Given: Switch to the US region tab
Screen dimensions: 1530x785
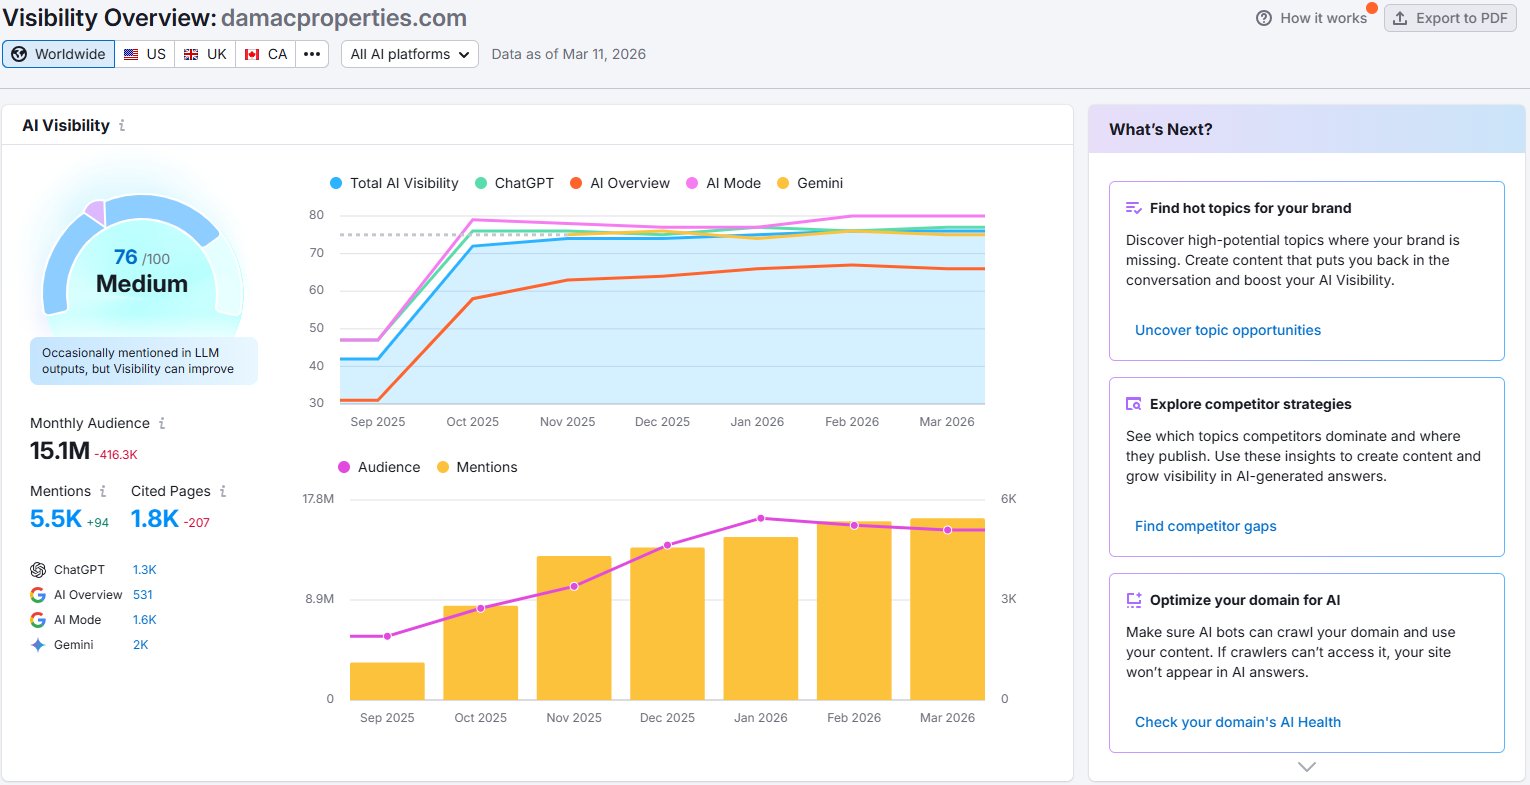Looking at the screenshot, I should (x=145, y=54).
